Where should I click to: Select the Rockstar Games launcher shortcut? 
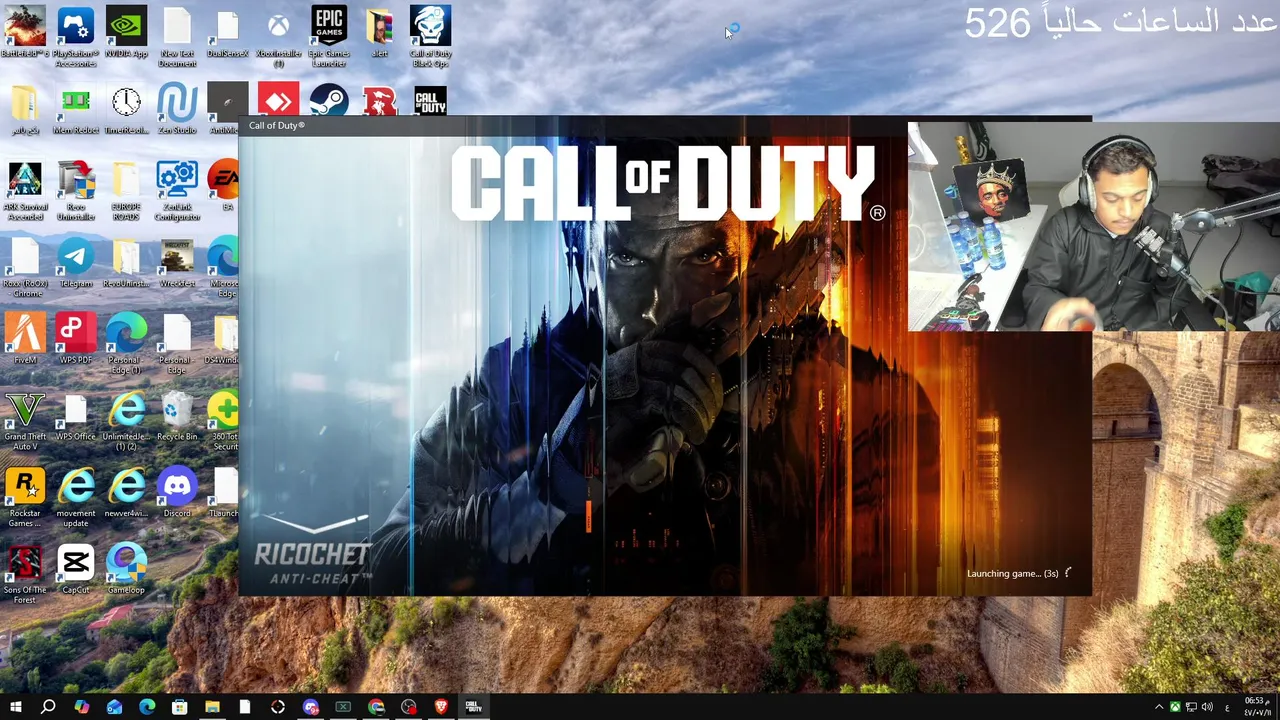(24, 498)
